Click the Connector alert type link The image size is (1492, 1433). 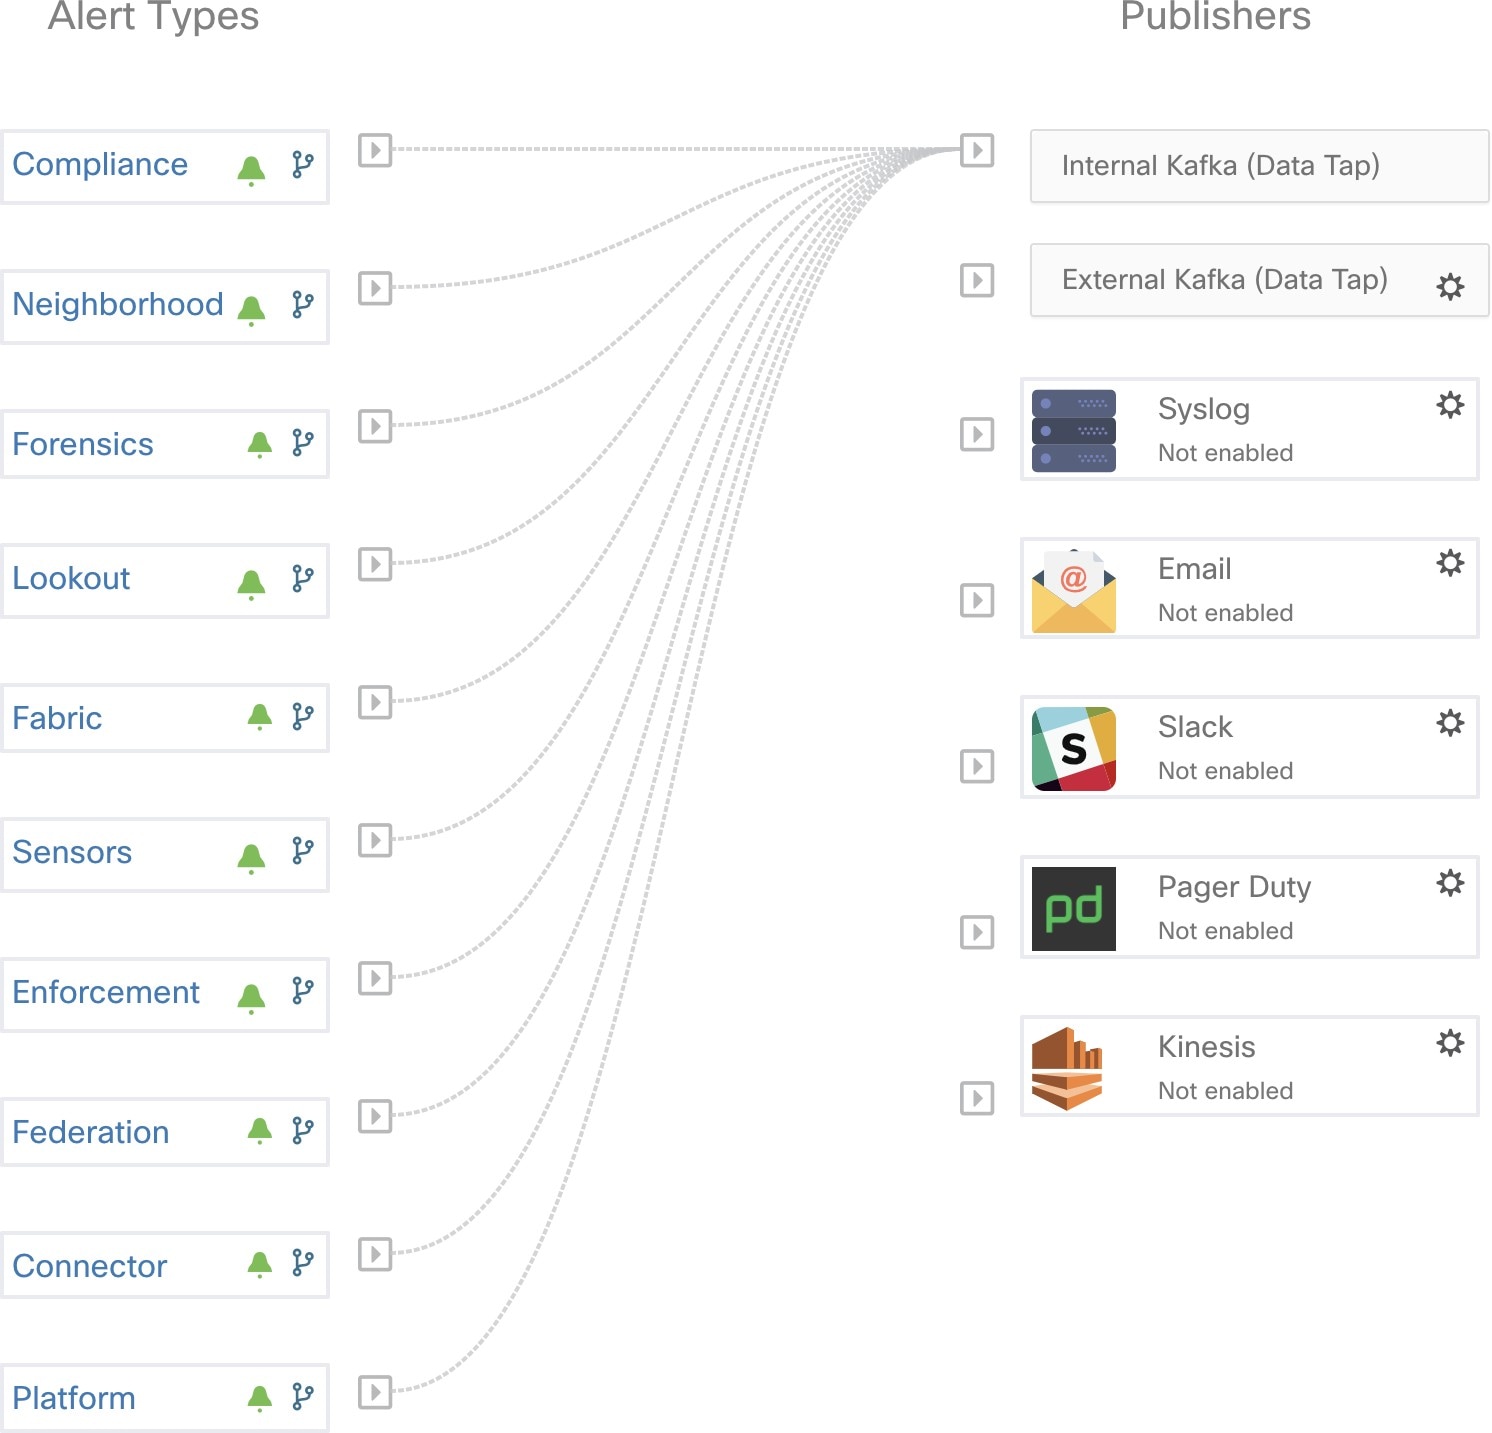click(90, 1266)
